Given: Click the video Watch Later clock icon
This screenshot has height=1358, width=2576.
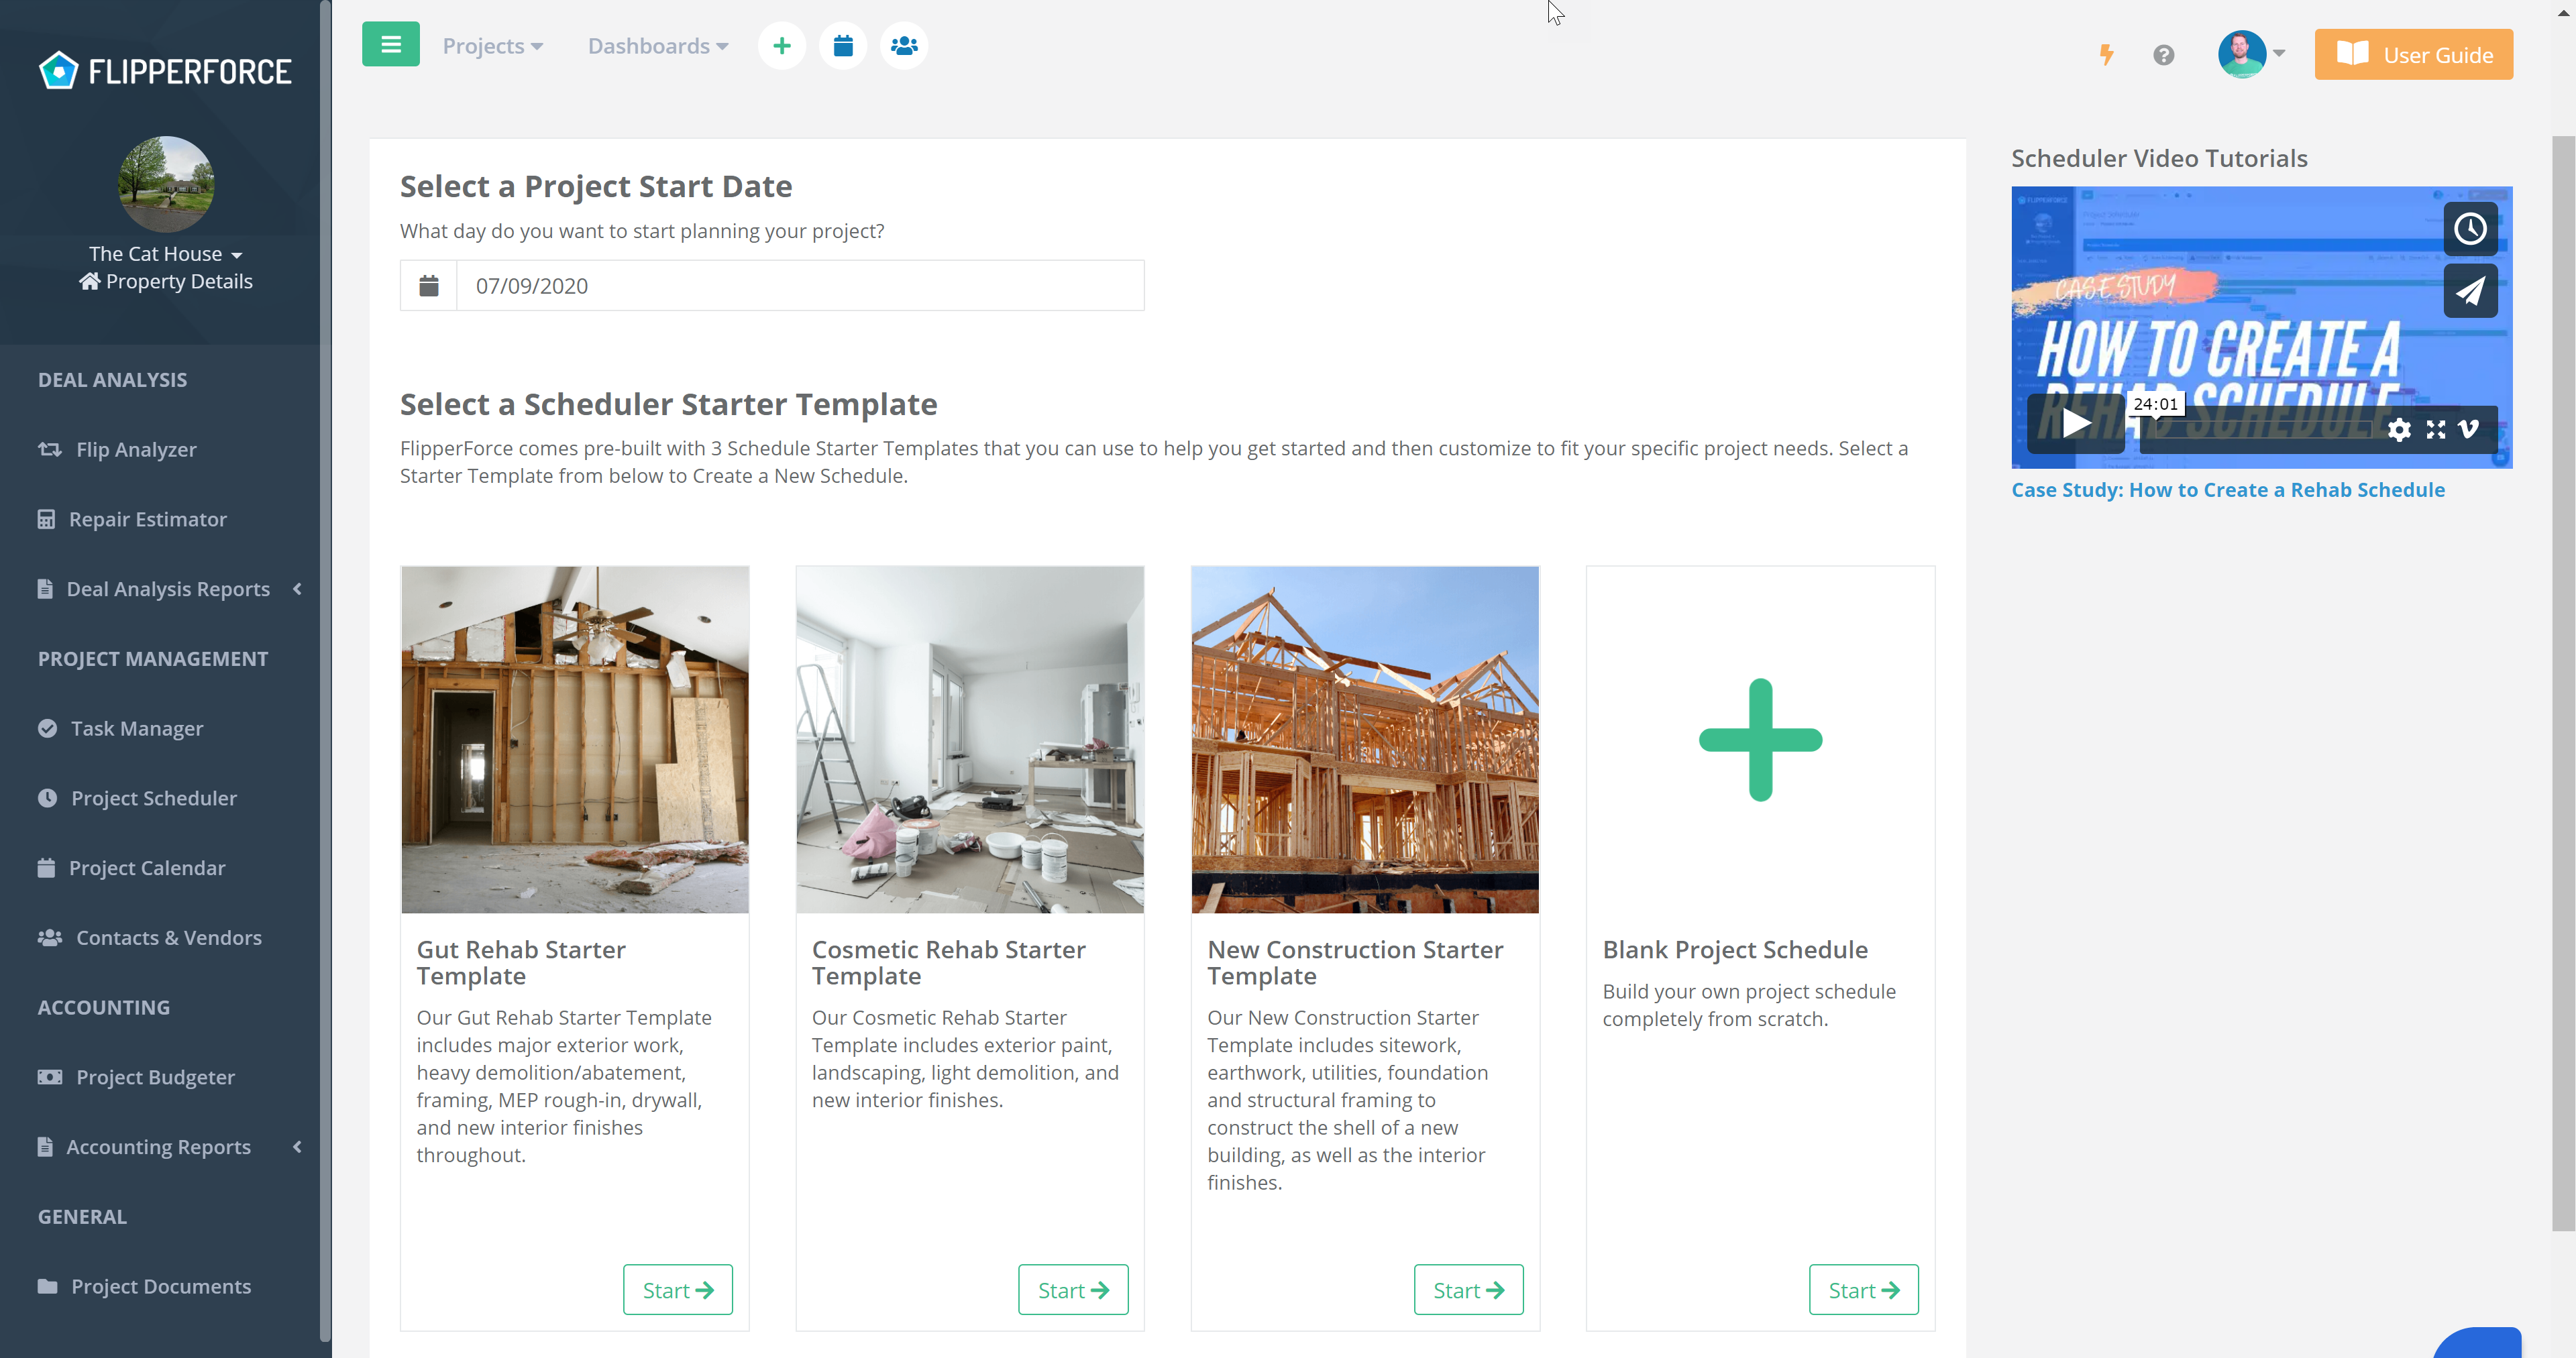Looking at the screenshot, I should [2470, 229].
